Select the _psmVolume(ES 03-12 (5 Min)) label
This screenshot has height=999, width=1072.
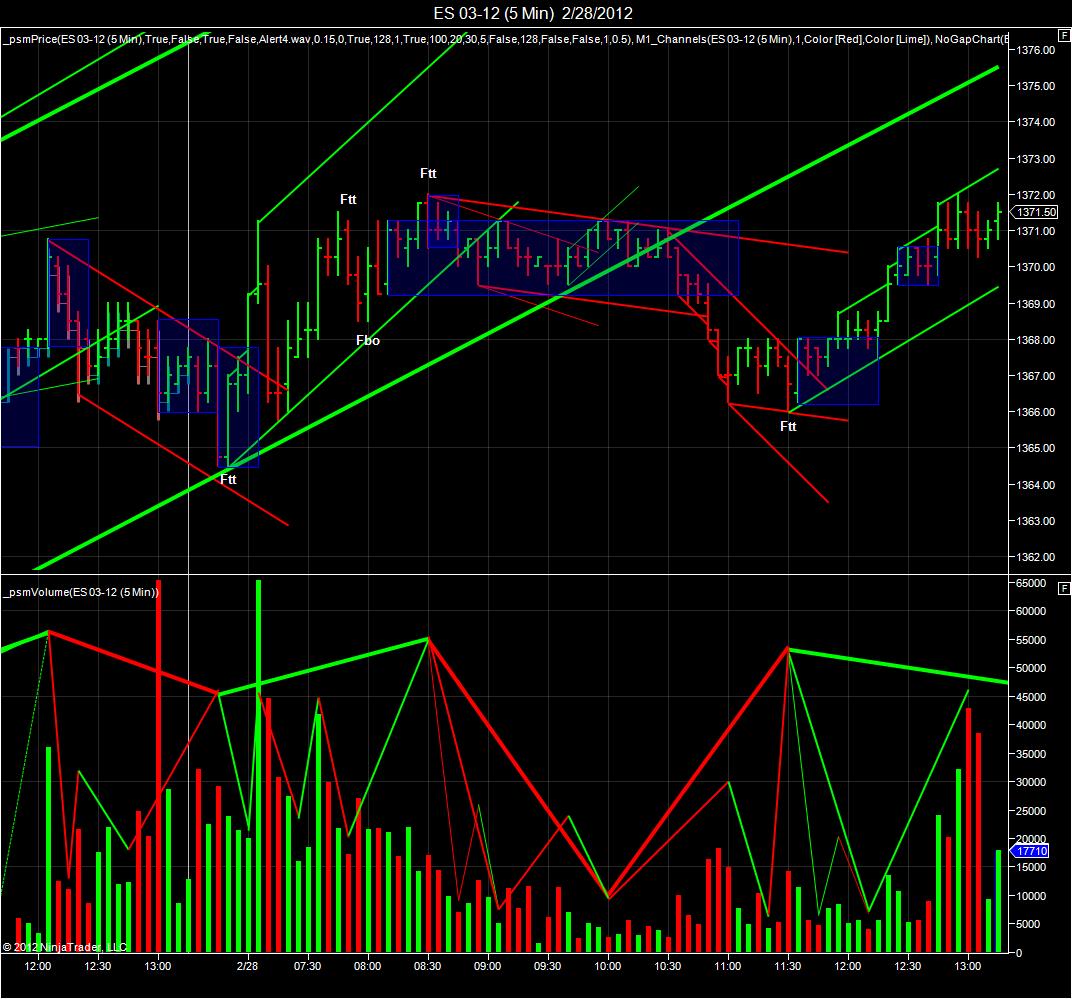[81, 592]
